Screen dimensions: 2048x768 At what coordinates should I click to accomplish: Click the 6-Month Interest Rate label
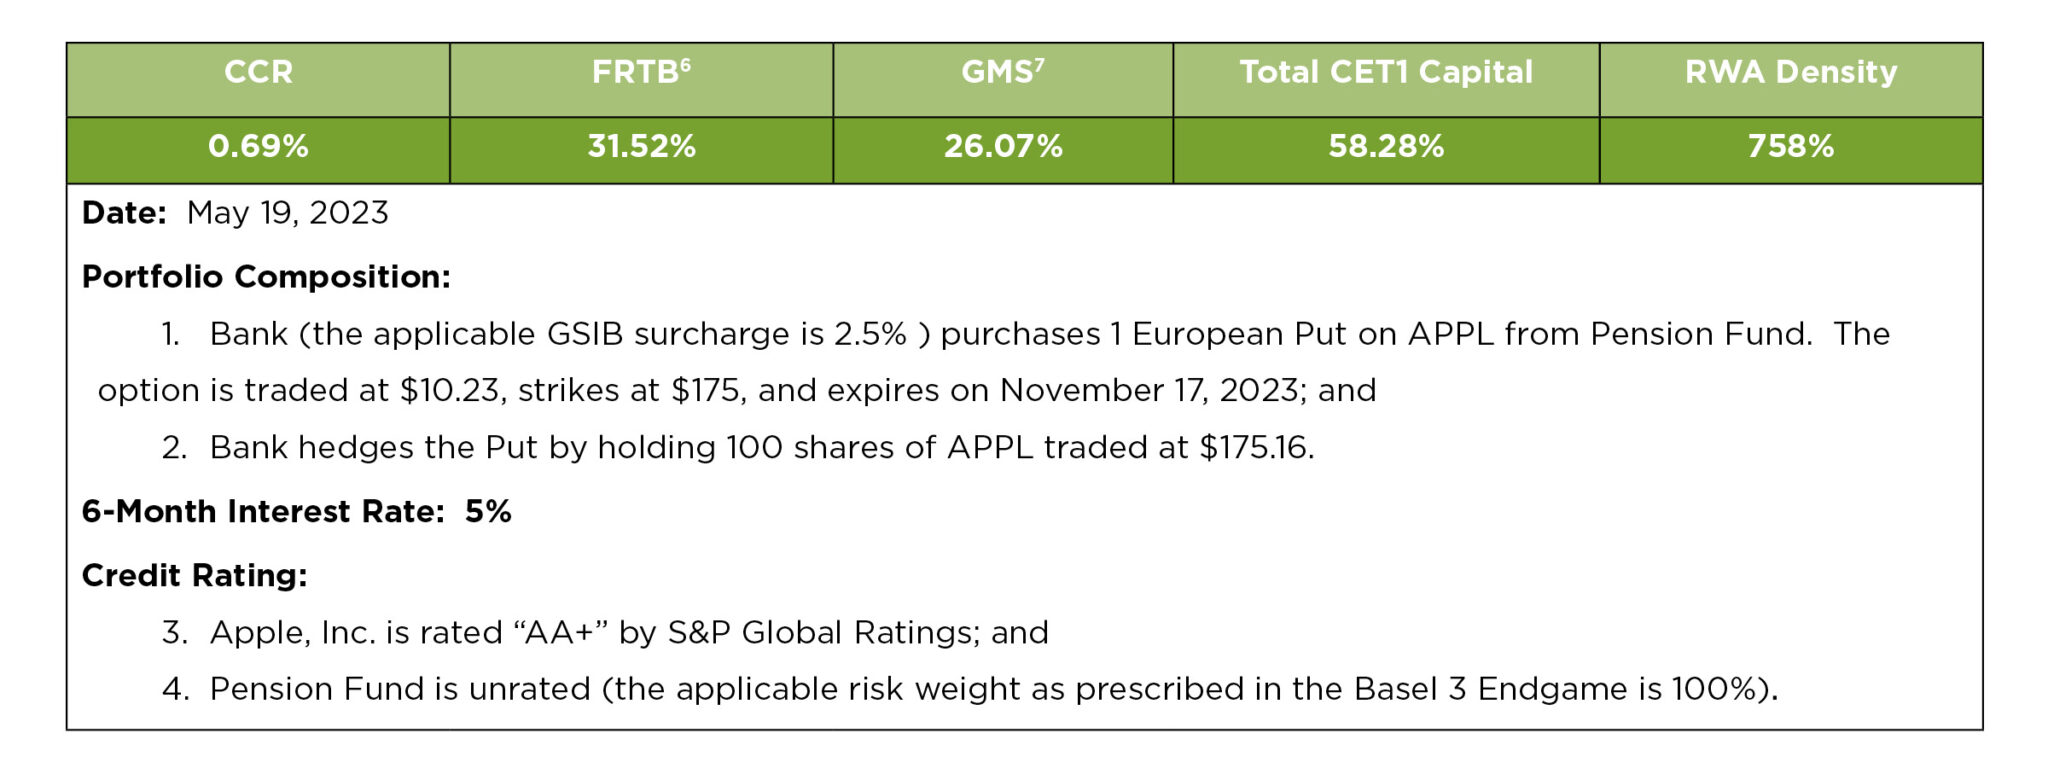coord(263,512)
